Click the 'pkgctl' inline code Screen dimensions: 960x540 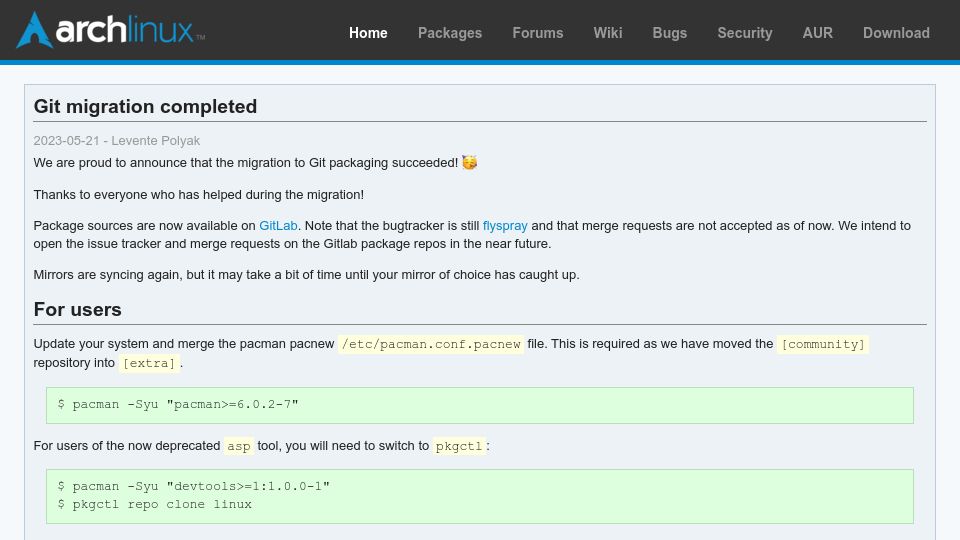point(459,446)
